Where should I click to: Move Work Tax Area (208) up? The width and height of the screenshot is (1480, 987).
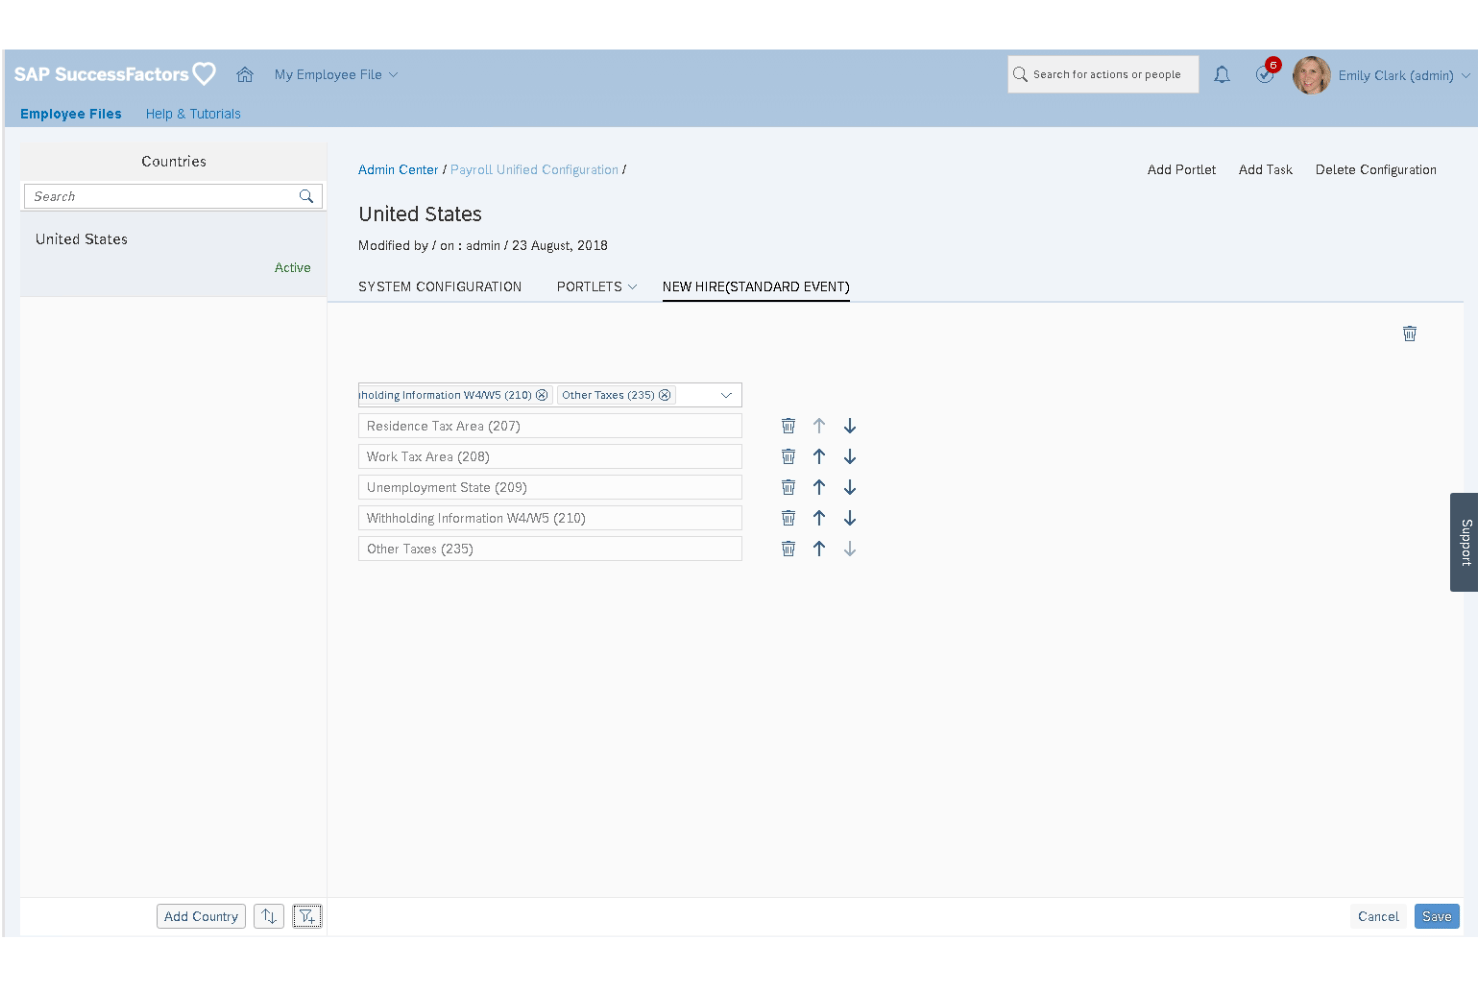819,457
